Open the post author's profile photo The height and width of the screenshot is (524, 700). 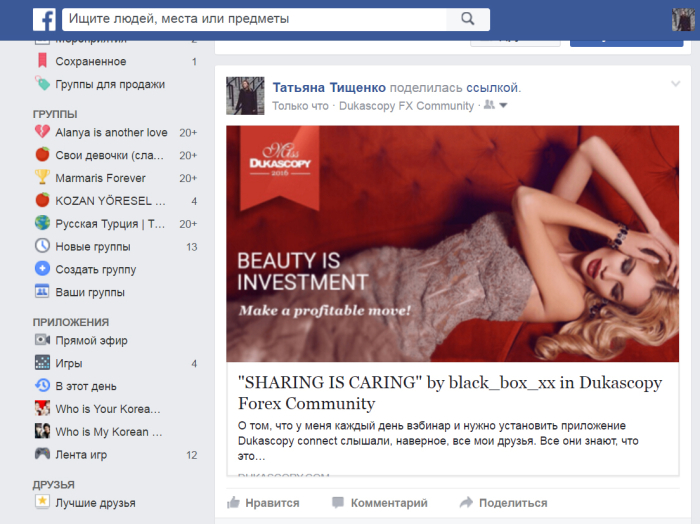pos(245,96)
